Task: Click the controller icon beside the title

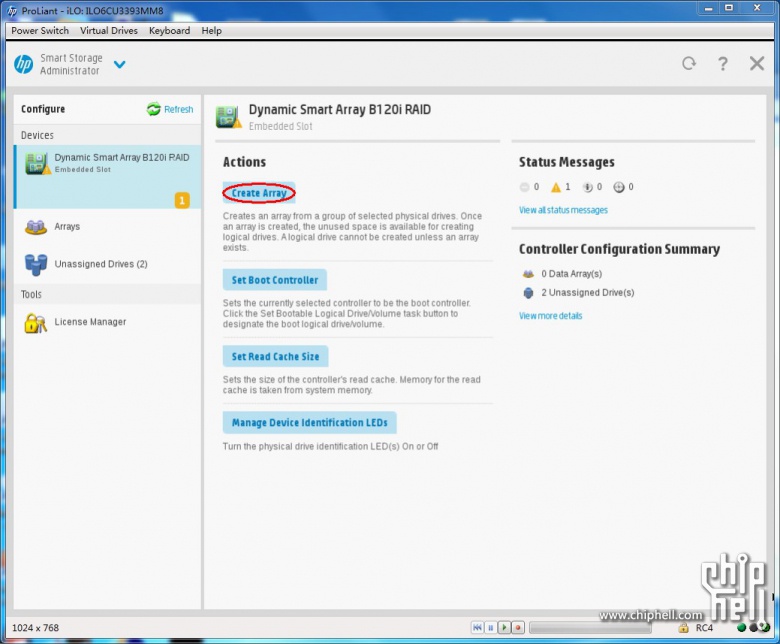Action: click(229, 117)
